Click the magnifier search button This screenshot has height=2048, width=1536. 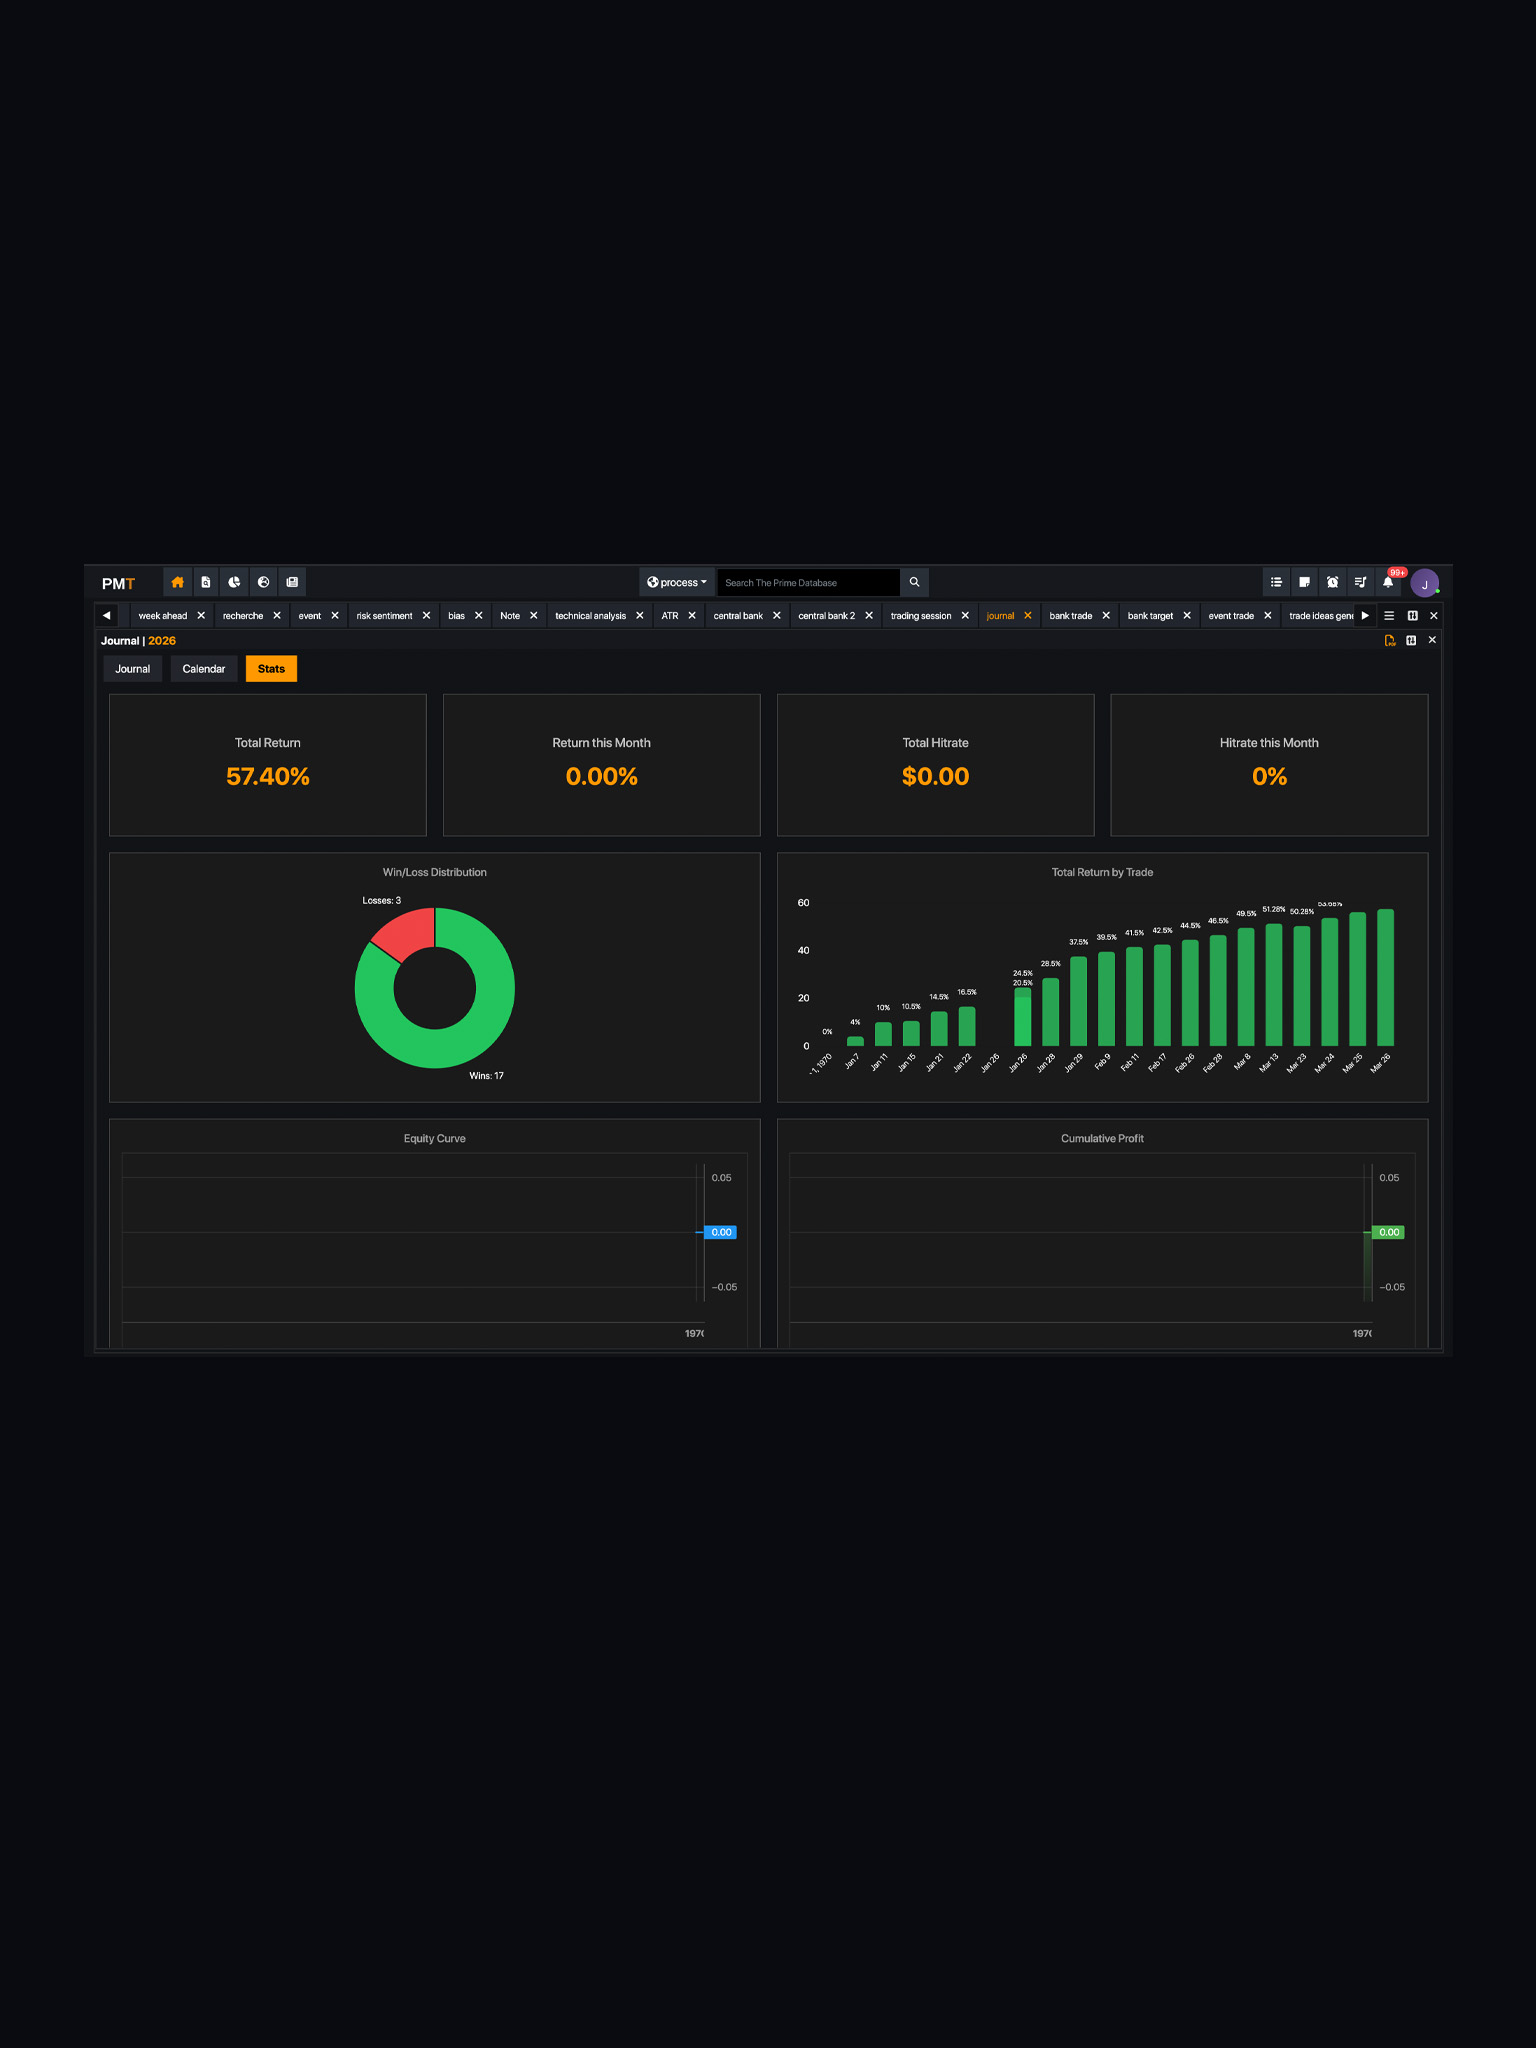(x=914, y=582)
